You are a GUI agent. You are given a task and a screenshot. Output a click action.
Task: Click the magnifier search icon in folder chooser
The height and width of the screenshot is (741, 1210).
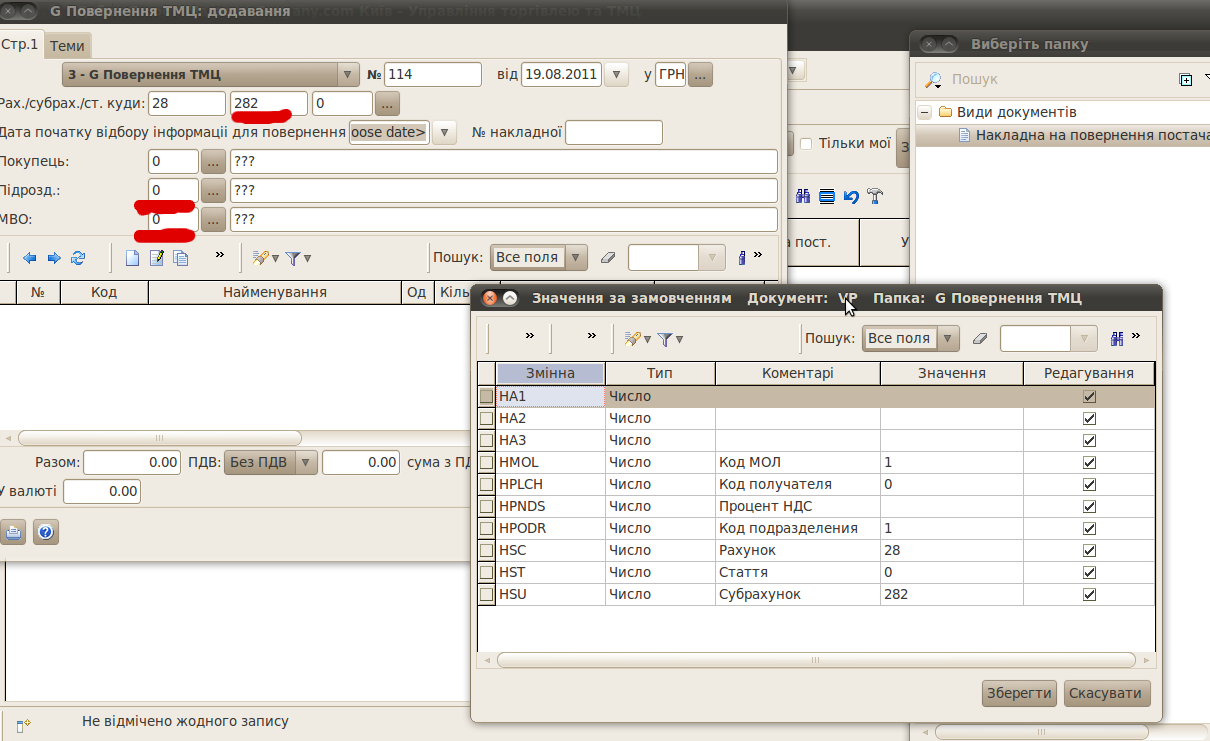[x=932, y=79]
